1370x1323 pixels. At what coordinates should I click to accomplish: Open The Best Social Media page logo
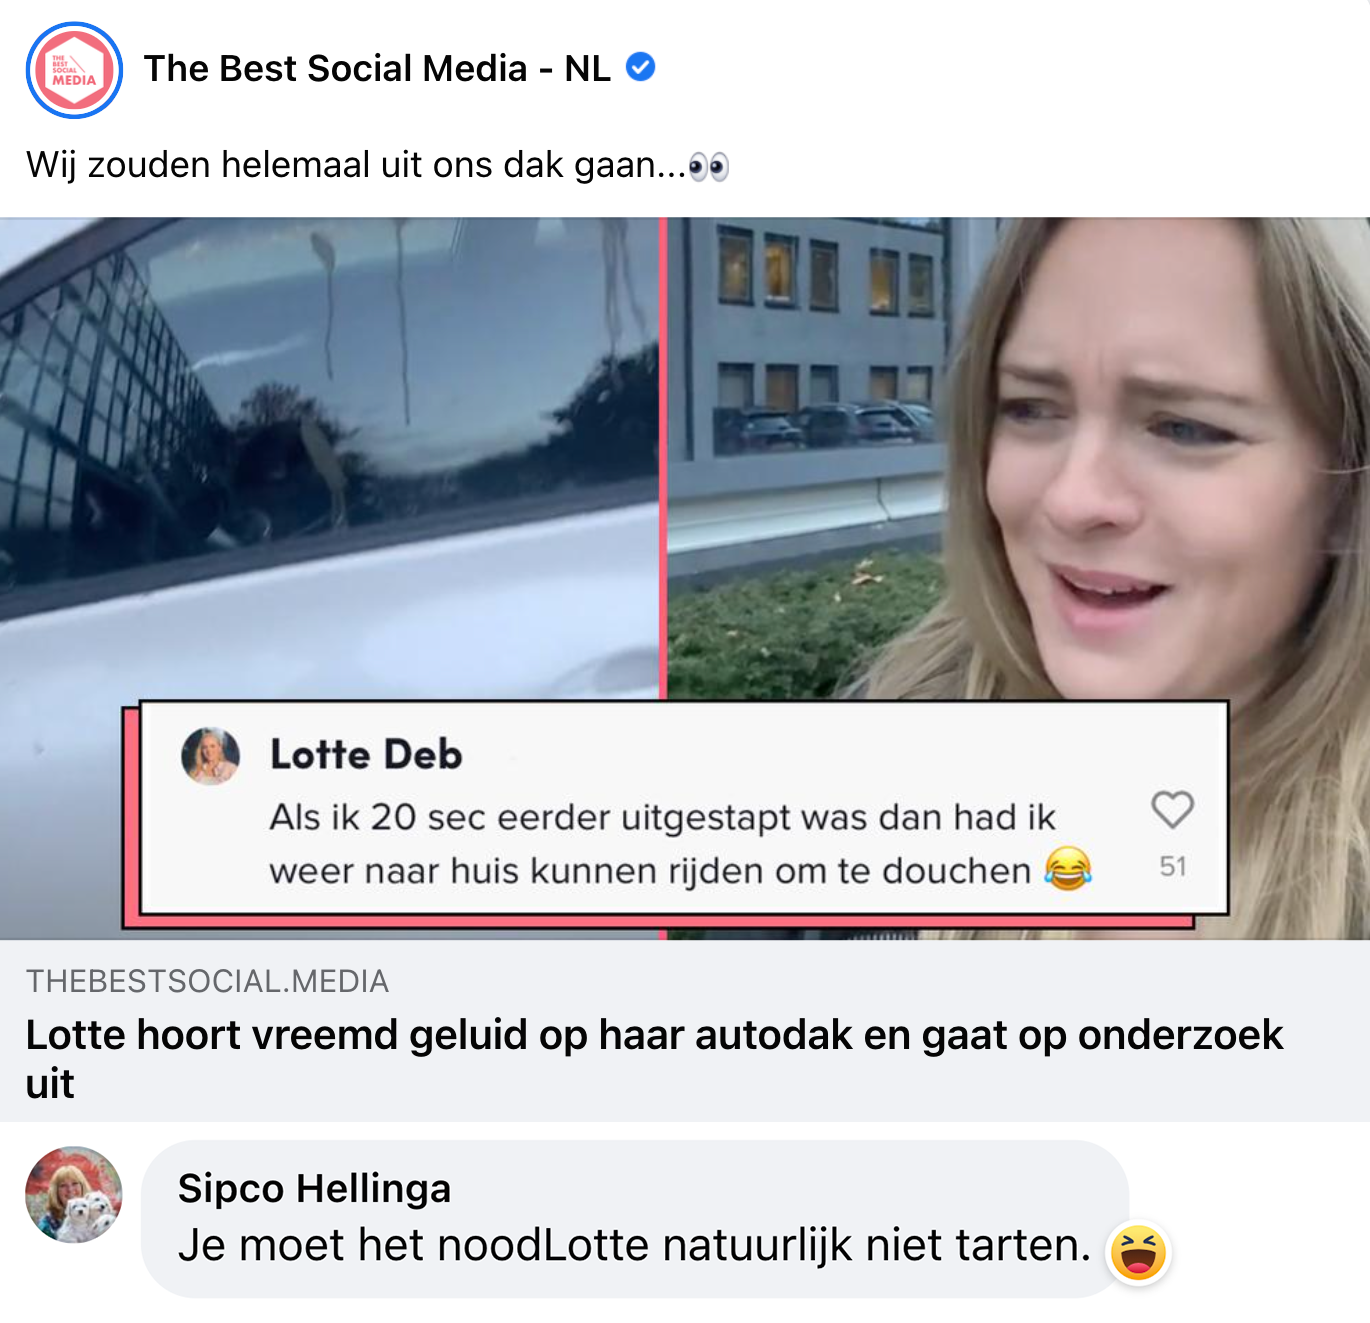coord(74,70)
